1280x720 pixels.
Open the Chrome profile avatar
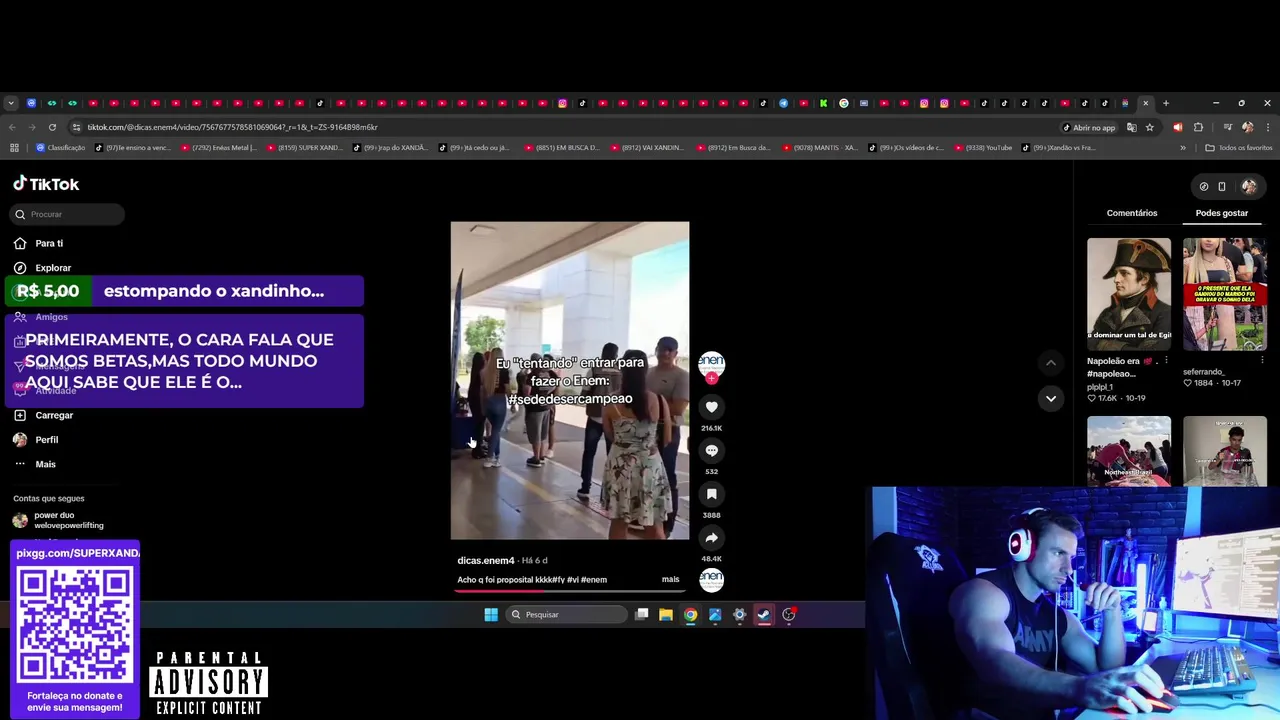[x=1247, y=127]
